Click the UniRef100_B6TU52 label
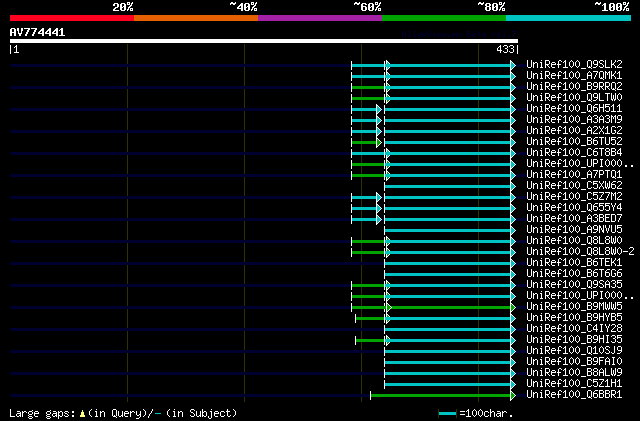The width and height of the screenshot is (640, 421). 574,142
